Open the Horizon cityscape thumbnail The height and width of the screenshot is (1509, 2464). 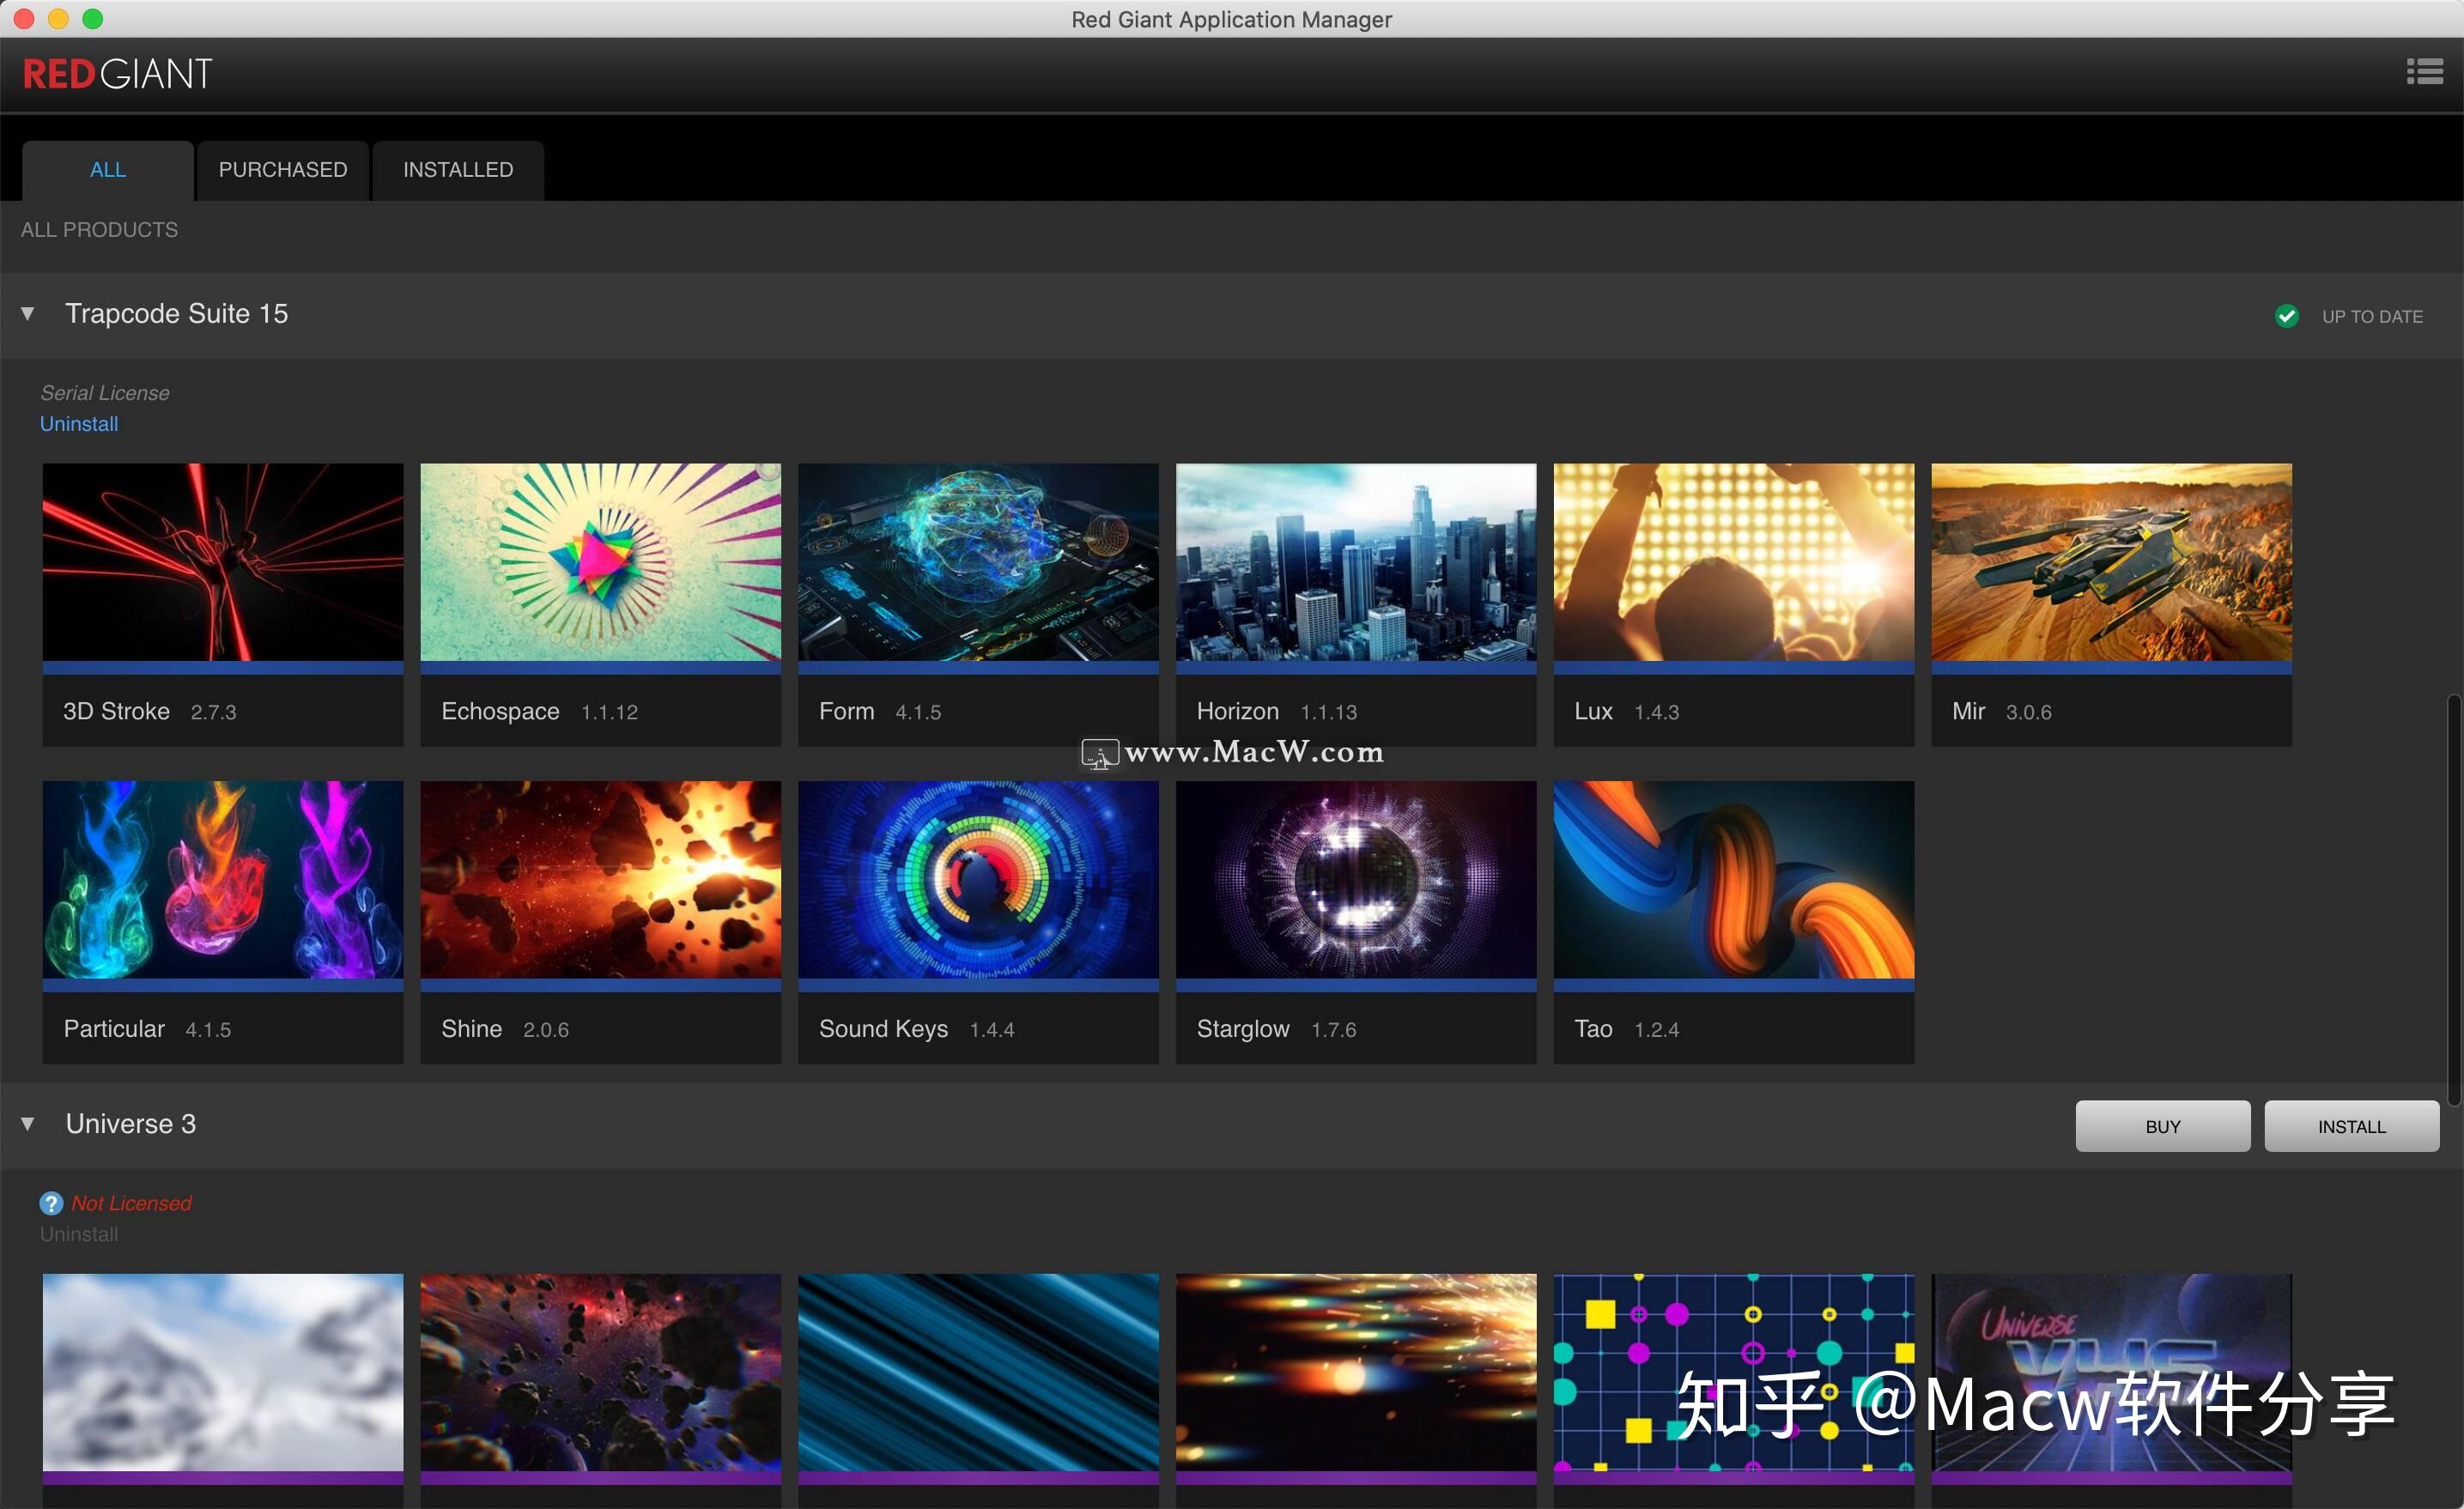[1354, 562]
